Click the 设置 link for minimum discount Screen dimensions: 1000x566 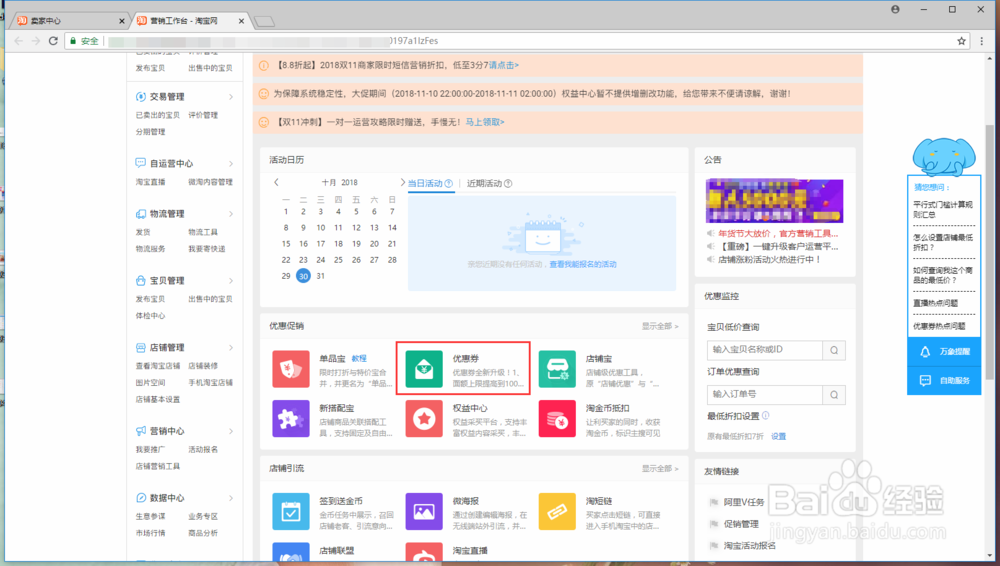779,436
